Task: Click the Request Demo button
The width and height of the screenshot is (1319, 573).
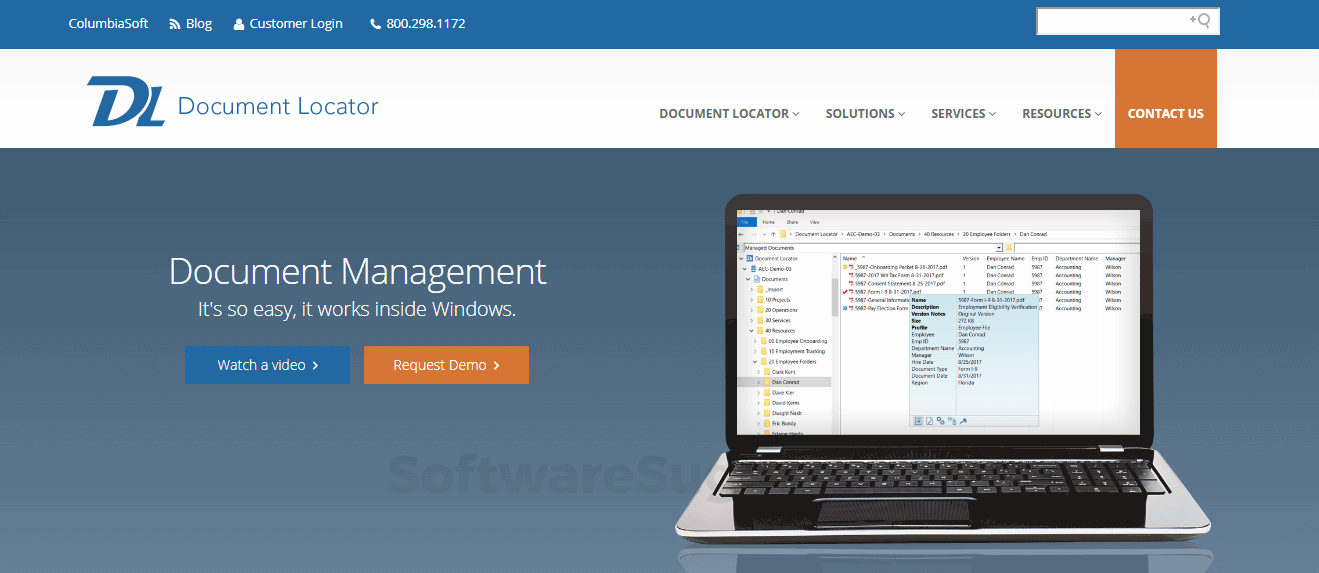Action: click(x=446, y=365)
